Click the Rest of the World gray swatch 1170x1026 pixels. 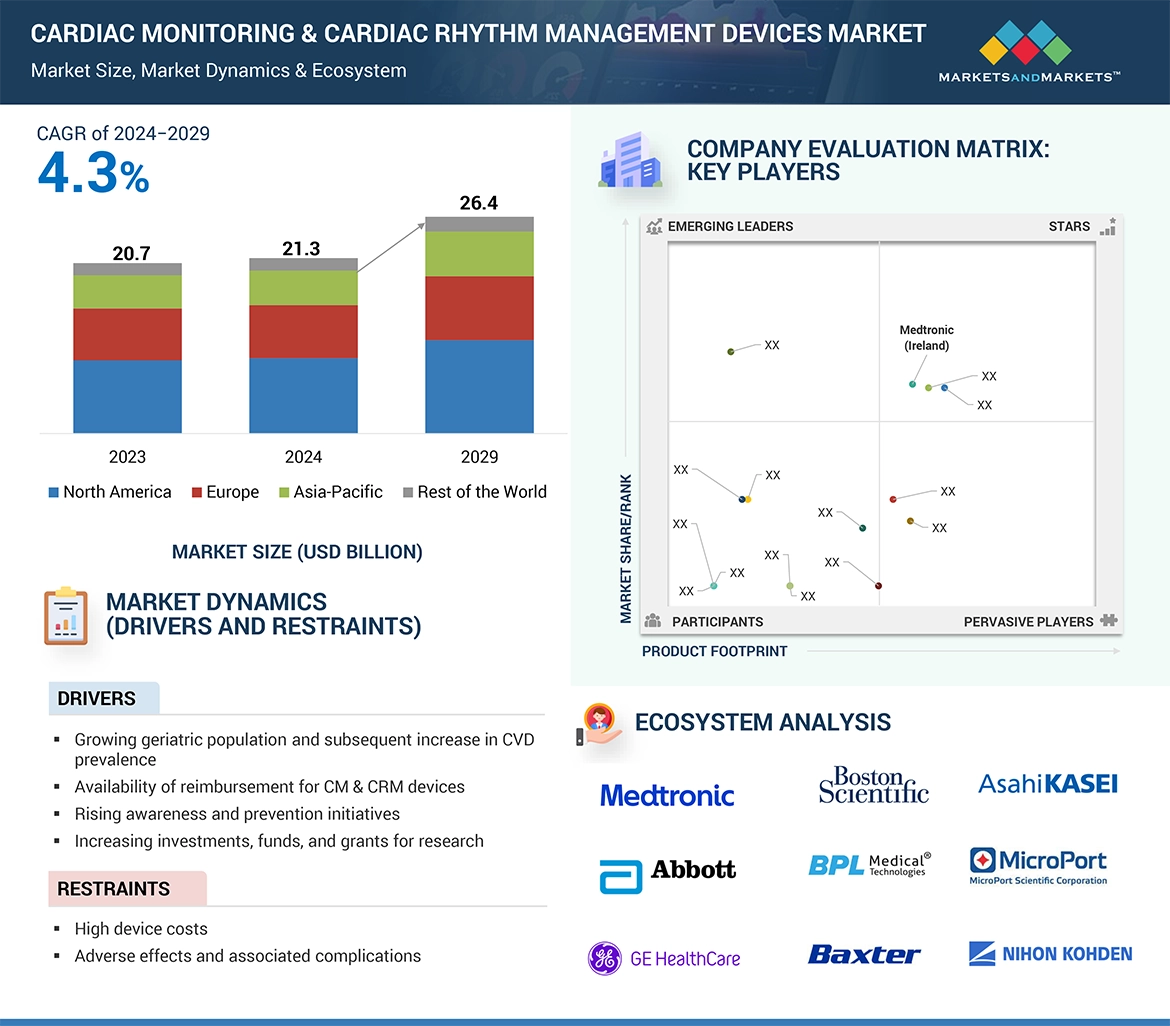click(x=409, y=492)
